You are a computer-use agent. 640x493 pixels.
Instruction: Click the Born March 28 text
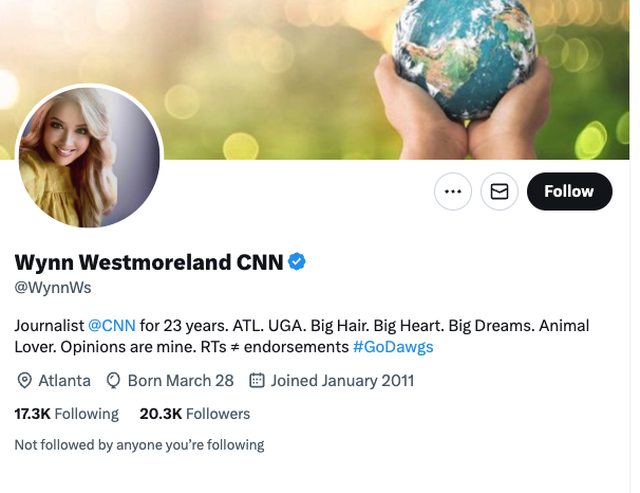coord(180,380)
